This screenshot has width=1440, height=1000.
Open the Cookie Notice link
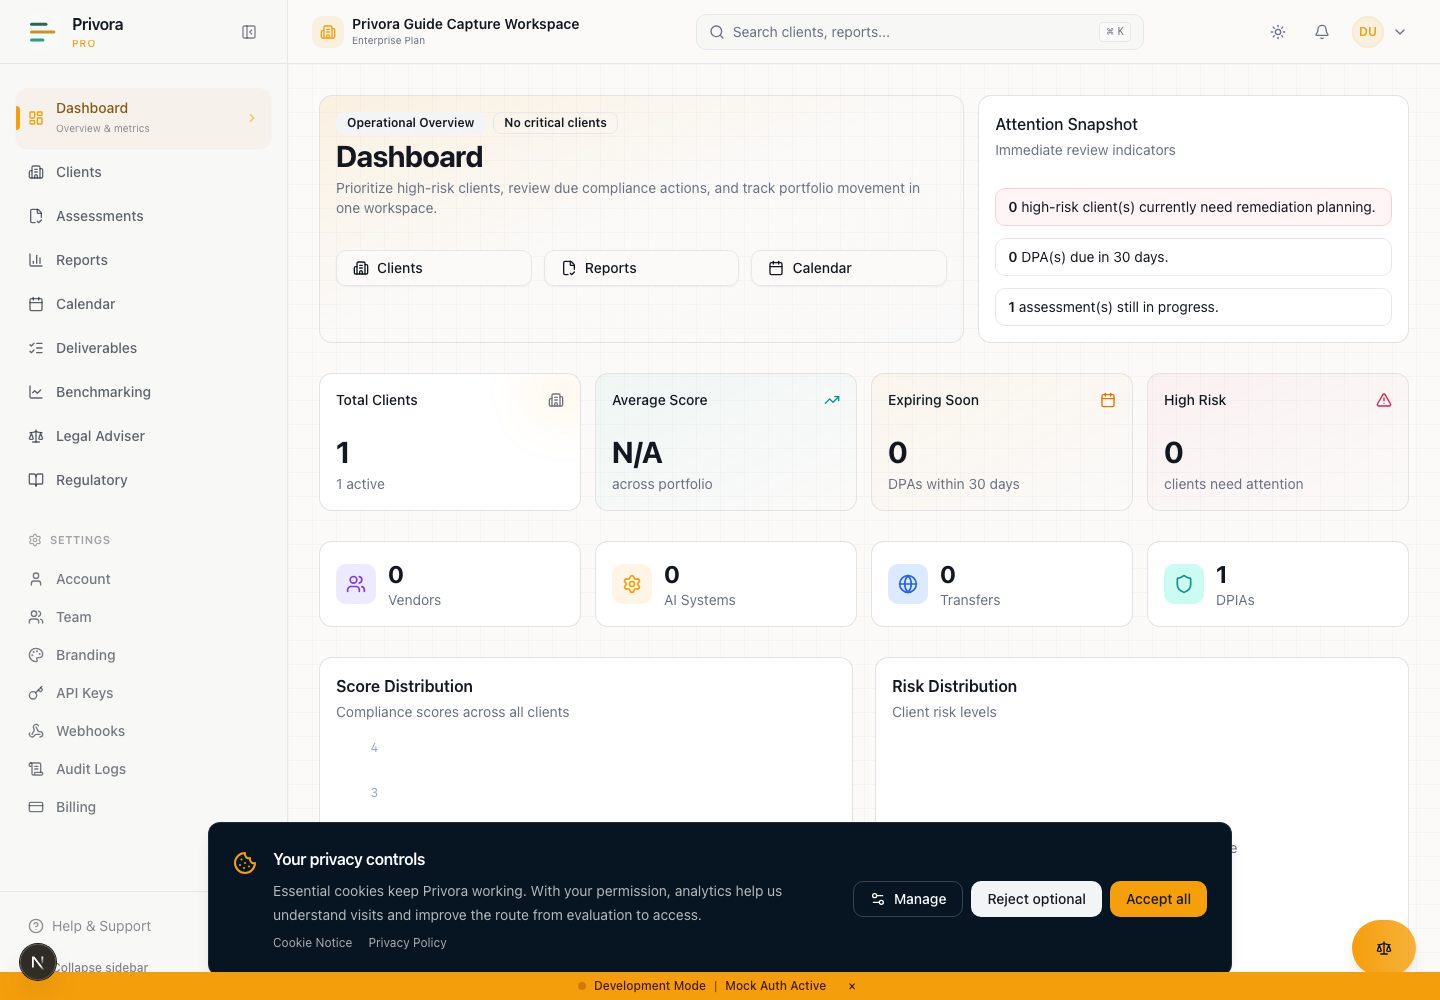[313, 943]
